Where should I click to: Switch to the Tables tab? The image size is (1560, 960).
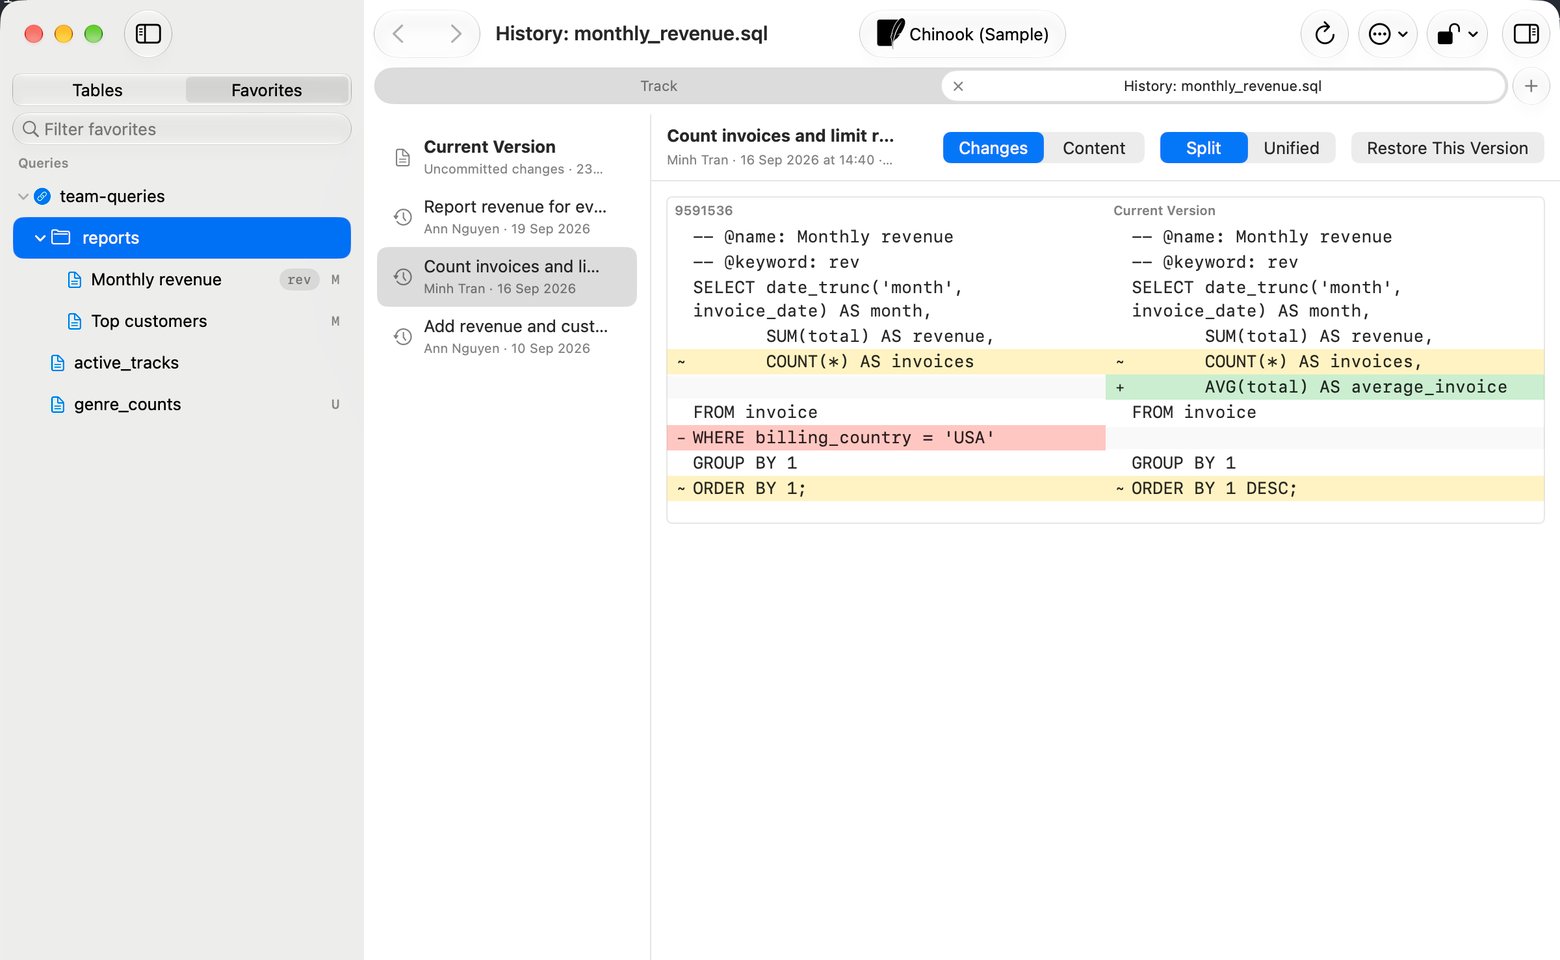point(98,90)
